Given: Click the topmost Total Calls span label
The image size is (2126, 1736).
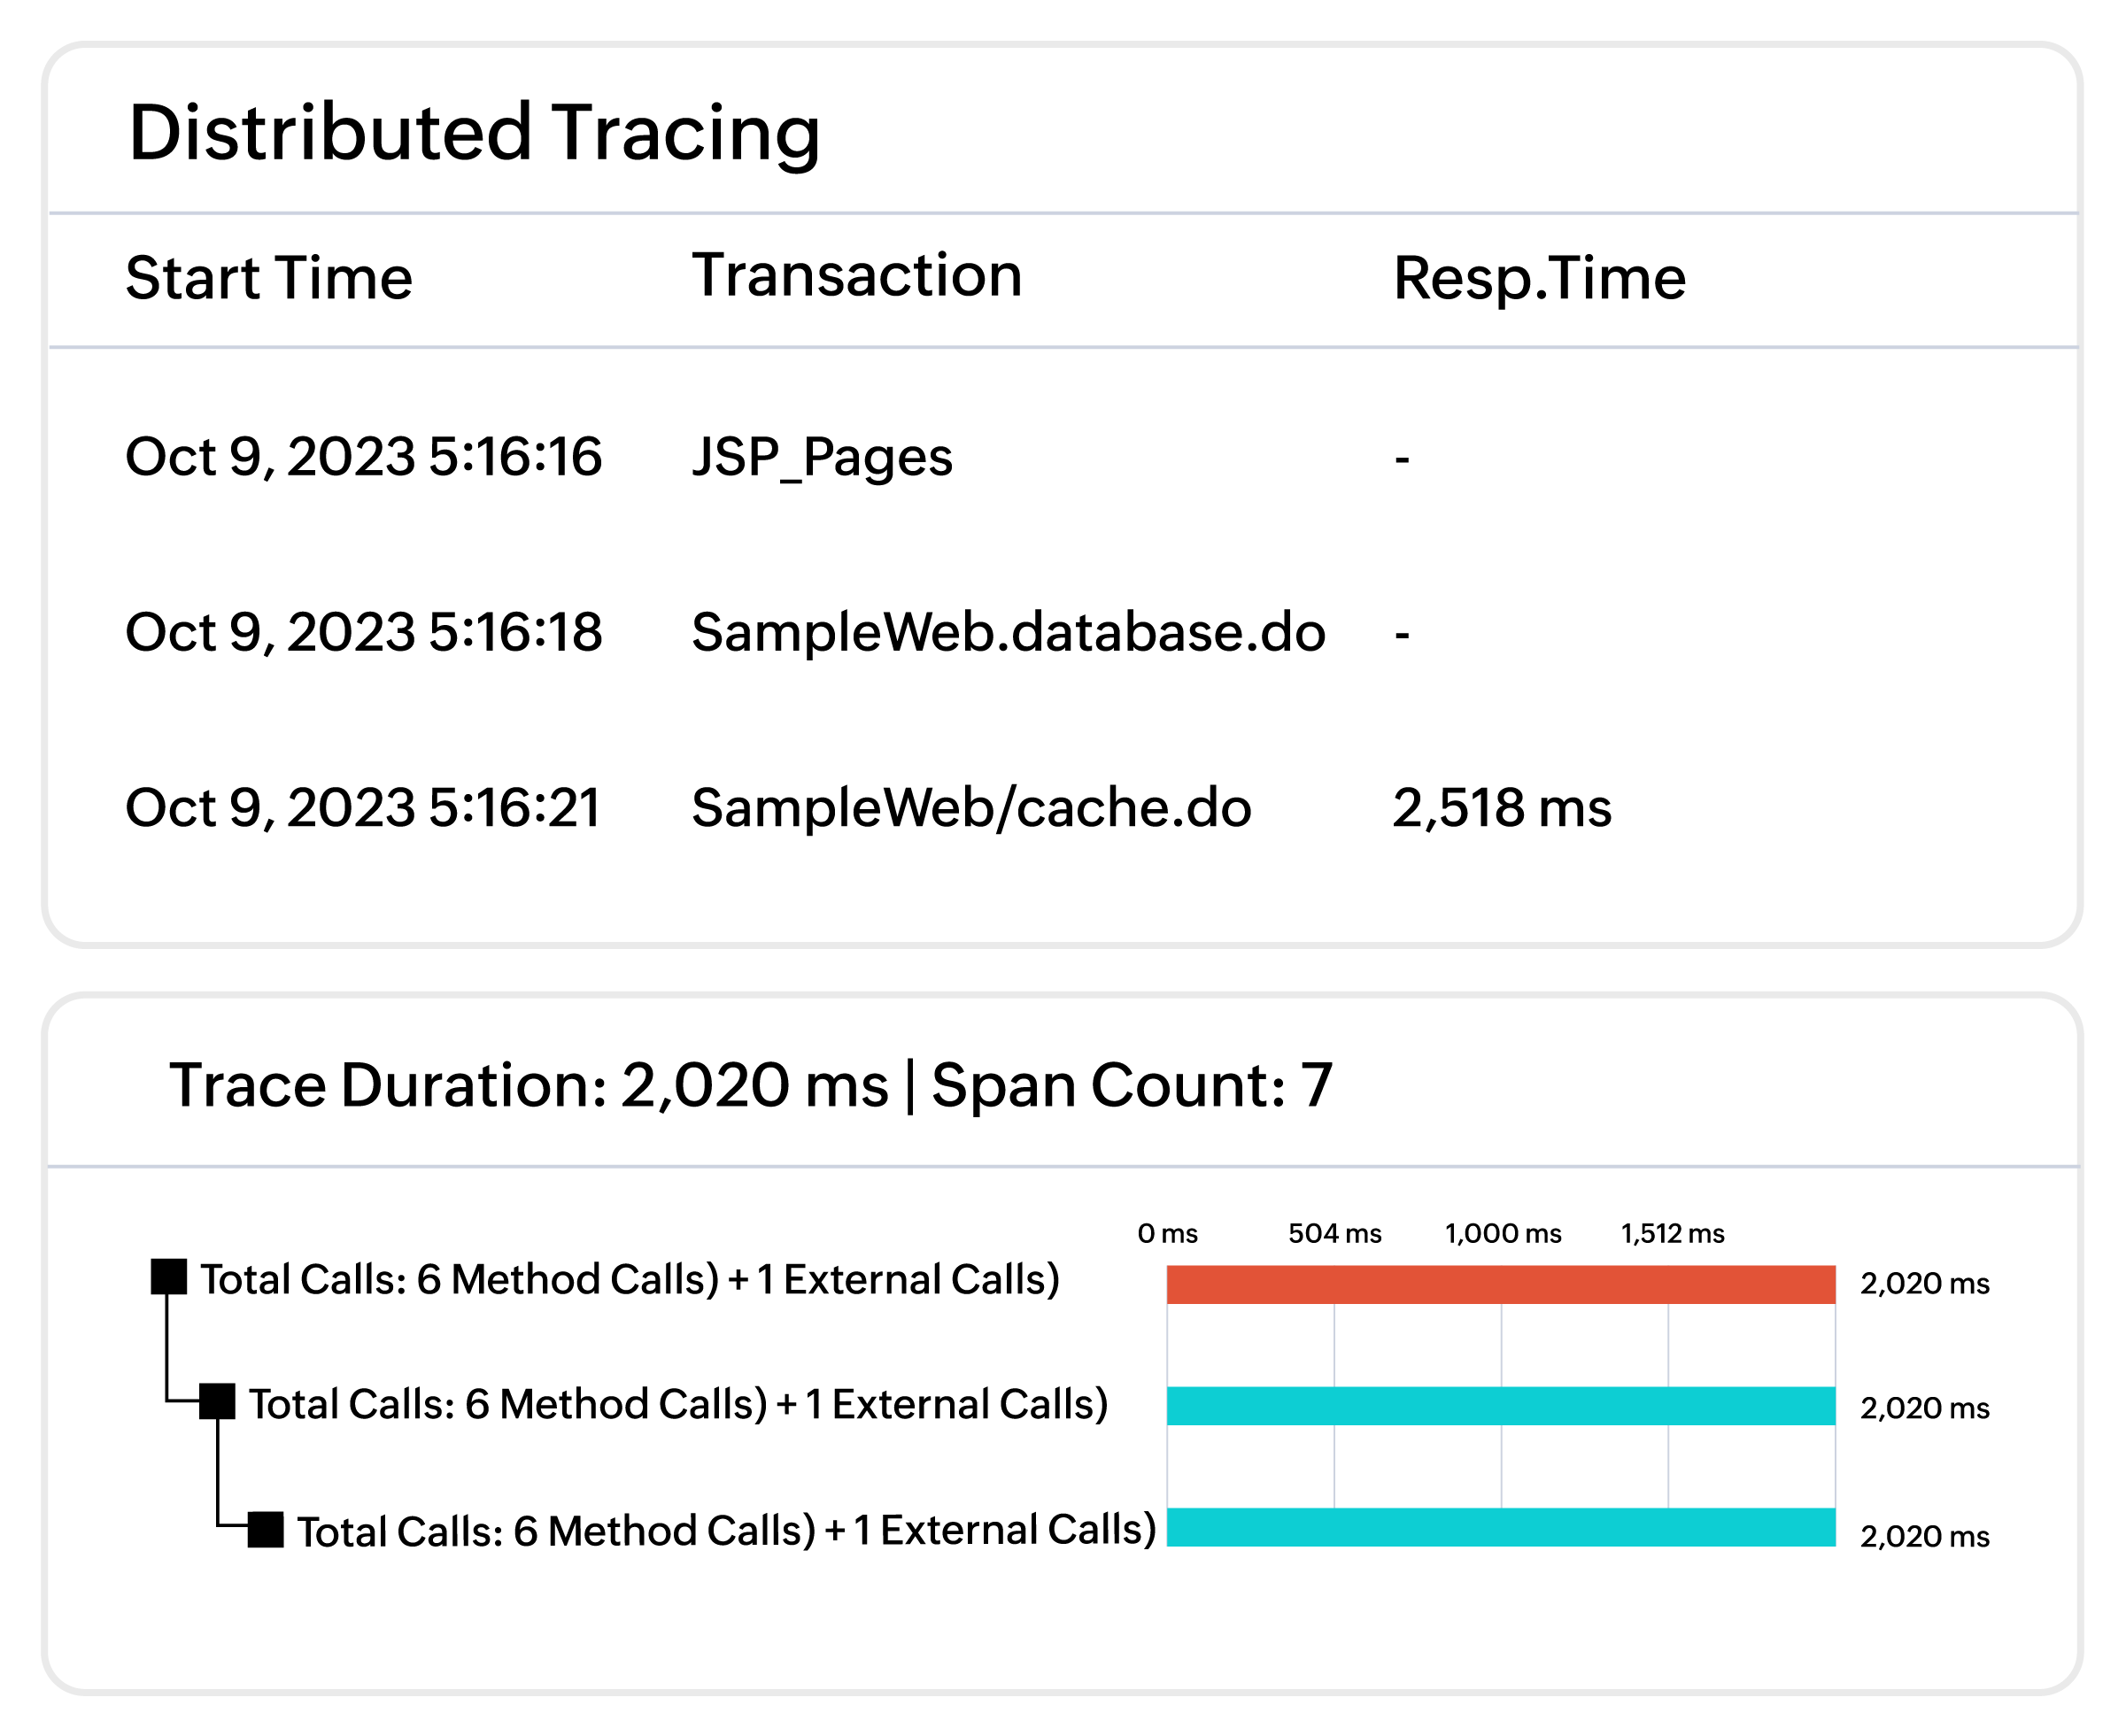Looking at the screenshot, I should click(629, 1279).
